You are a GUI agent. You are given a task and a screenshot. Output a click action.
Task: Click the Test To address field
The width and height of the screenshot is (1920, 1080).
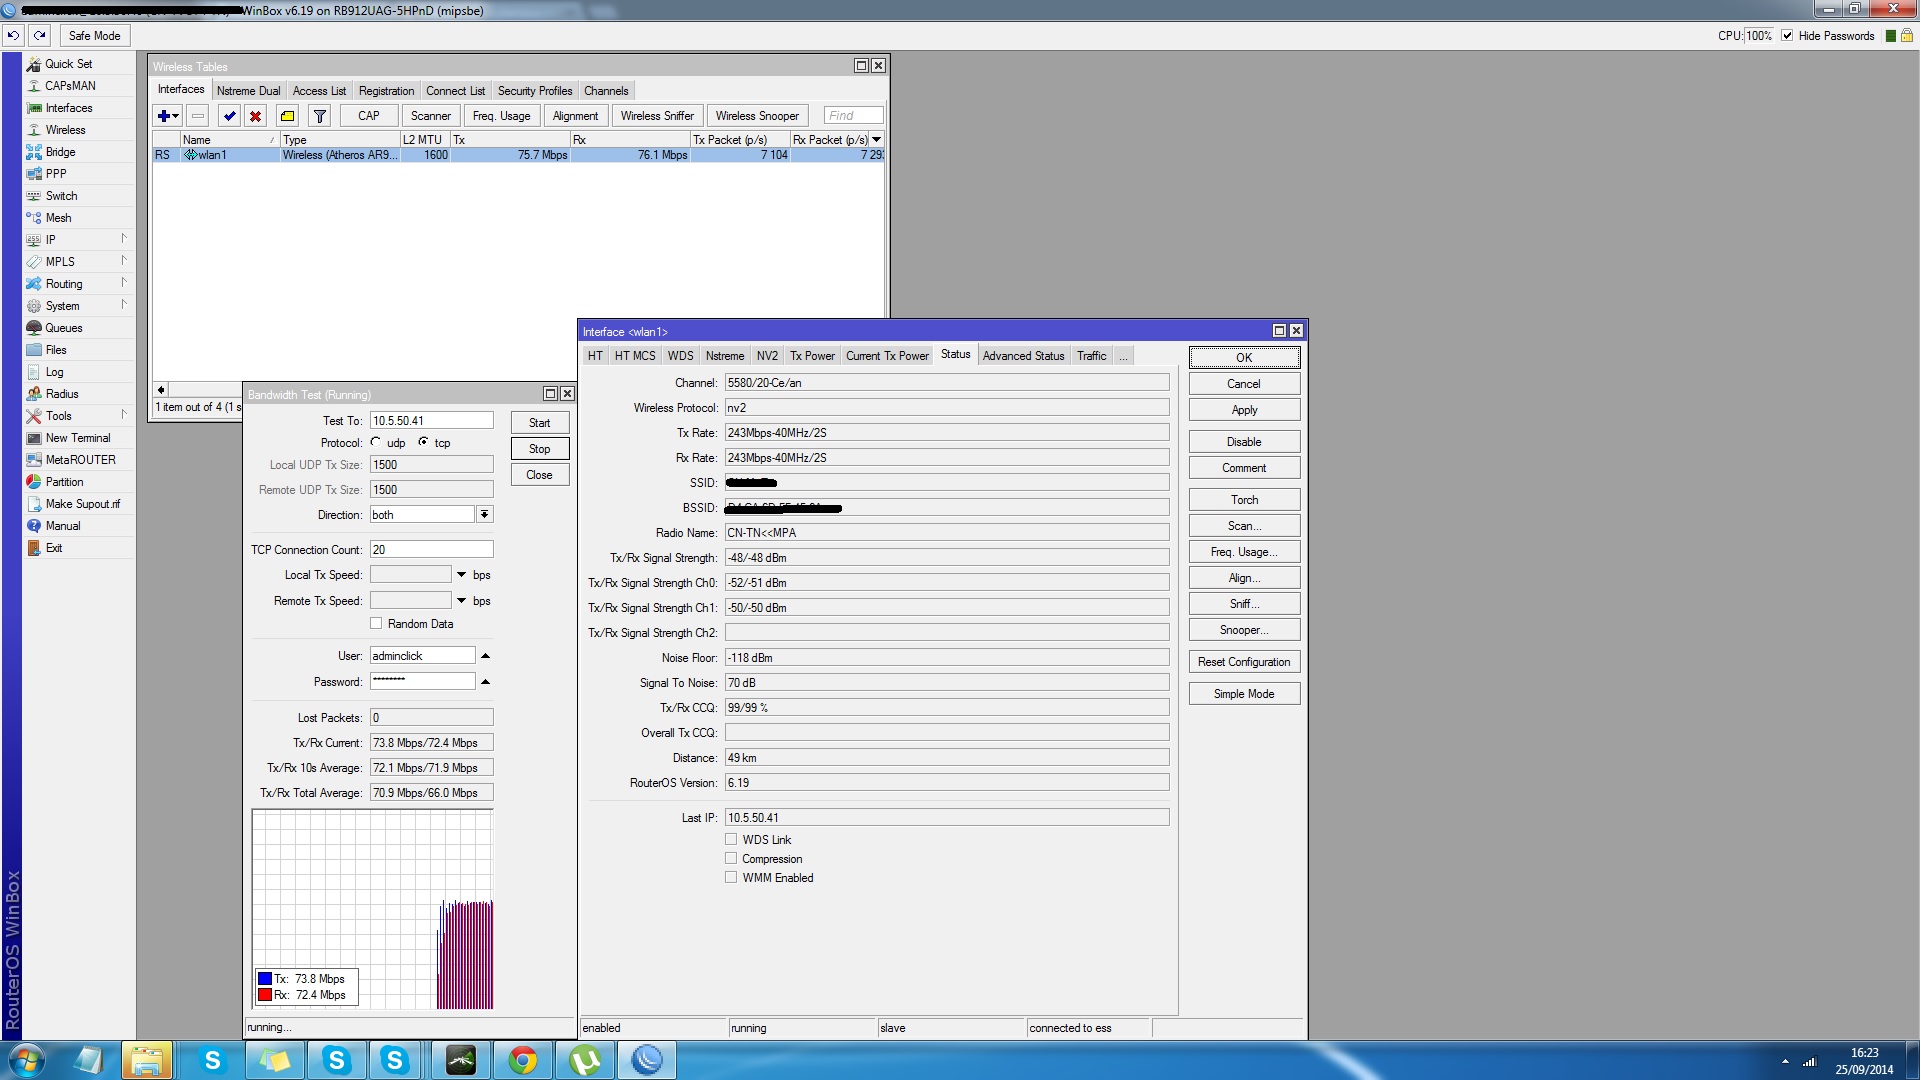point(431,421)
